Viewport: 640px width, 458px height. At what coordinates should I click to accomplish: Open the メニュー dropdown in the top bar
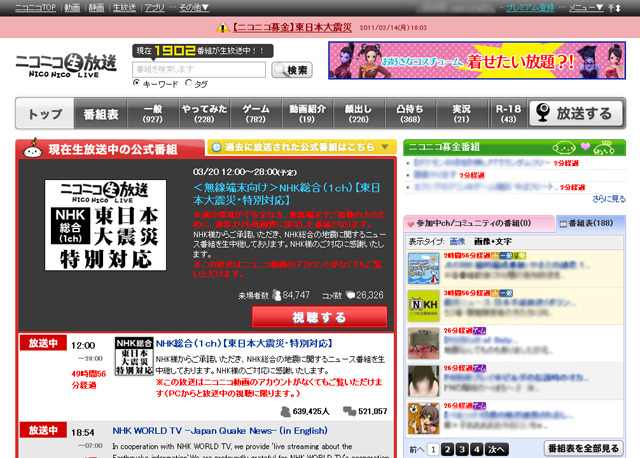tap(586, 7)
